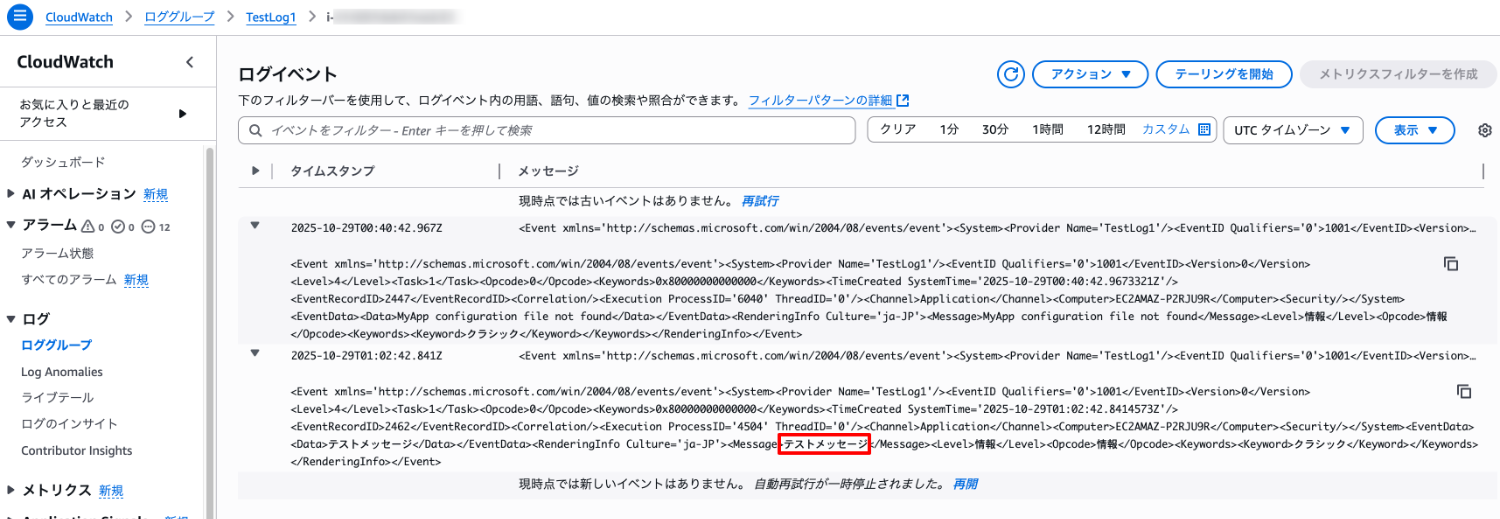Expand お気に入りと最近のアクセス flyout arrow
This screenshot has height=519, width=1500.
[182, 113]
